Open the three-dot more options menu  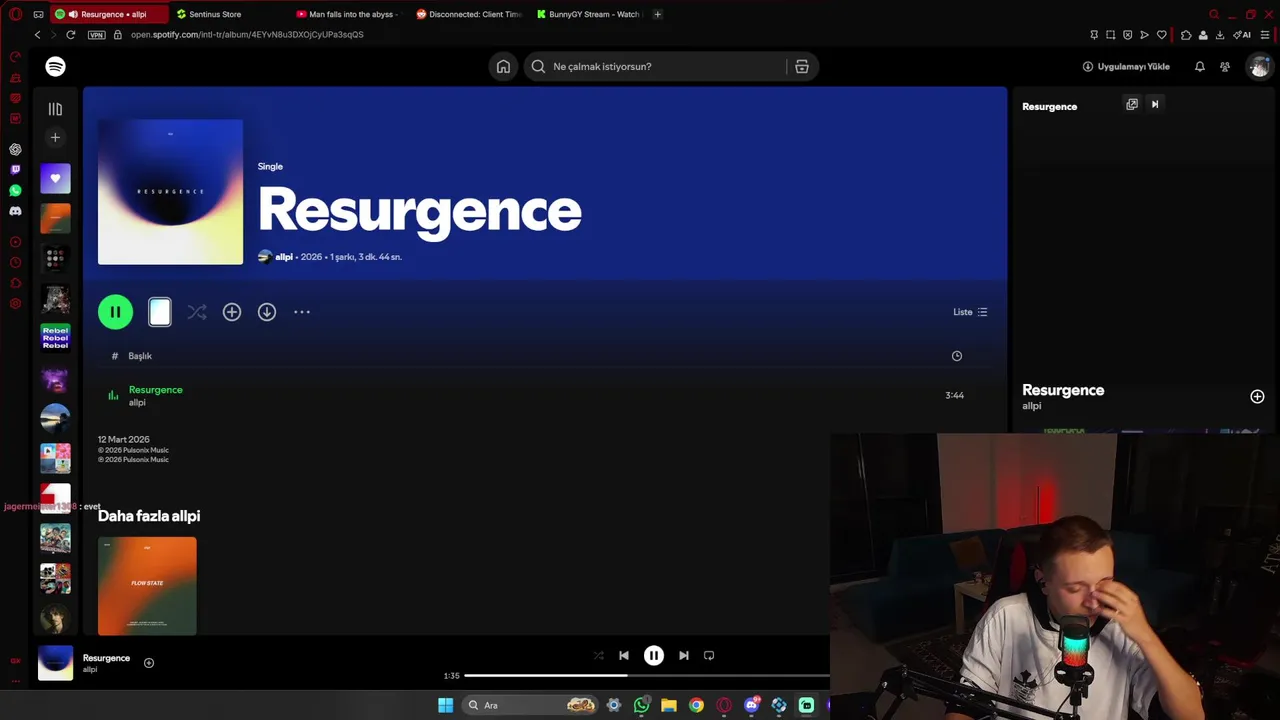pyautogui.click(x=302, y=312)
